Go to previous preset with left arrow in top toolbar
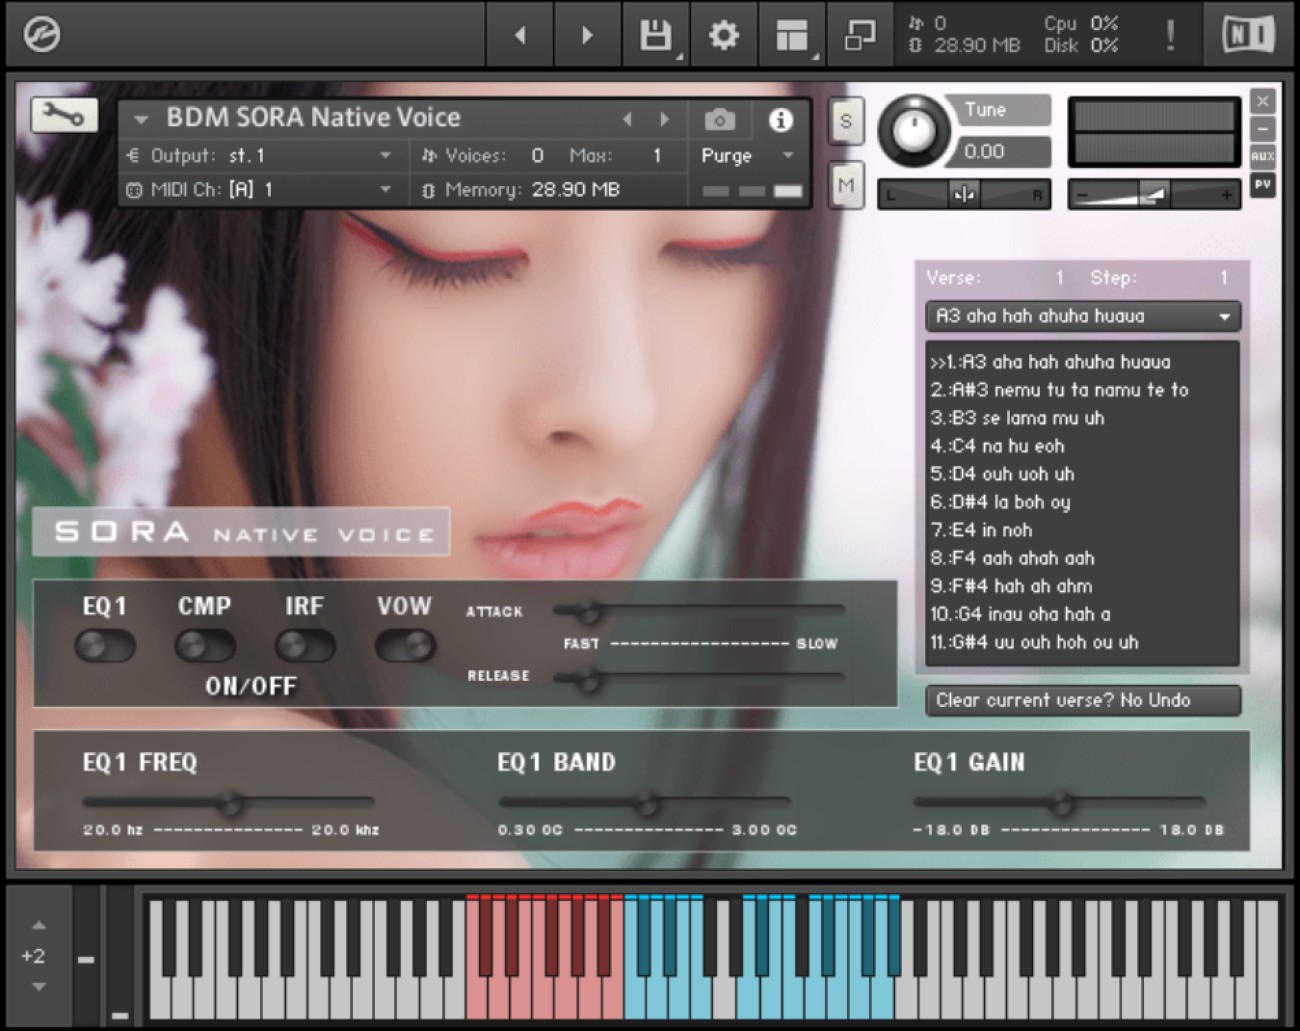Viewport: 1300px width, 1031px height. 520,36
